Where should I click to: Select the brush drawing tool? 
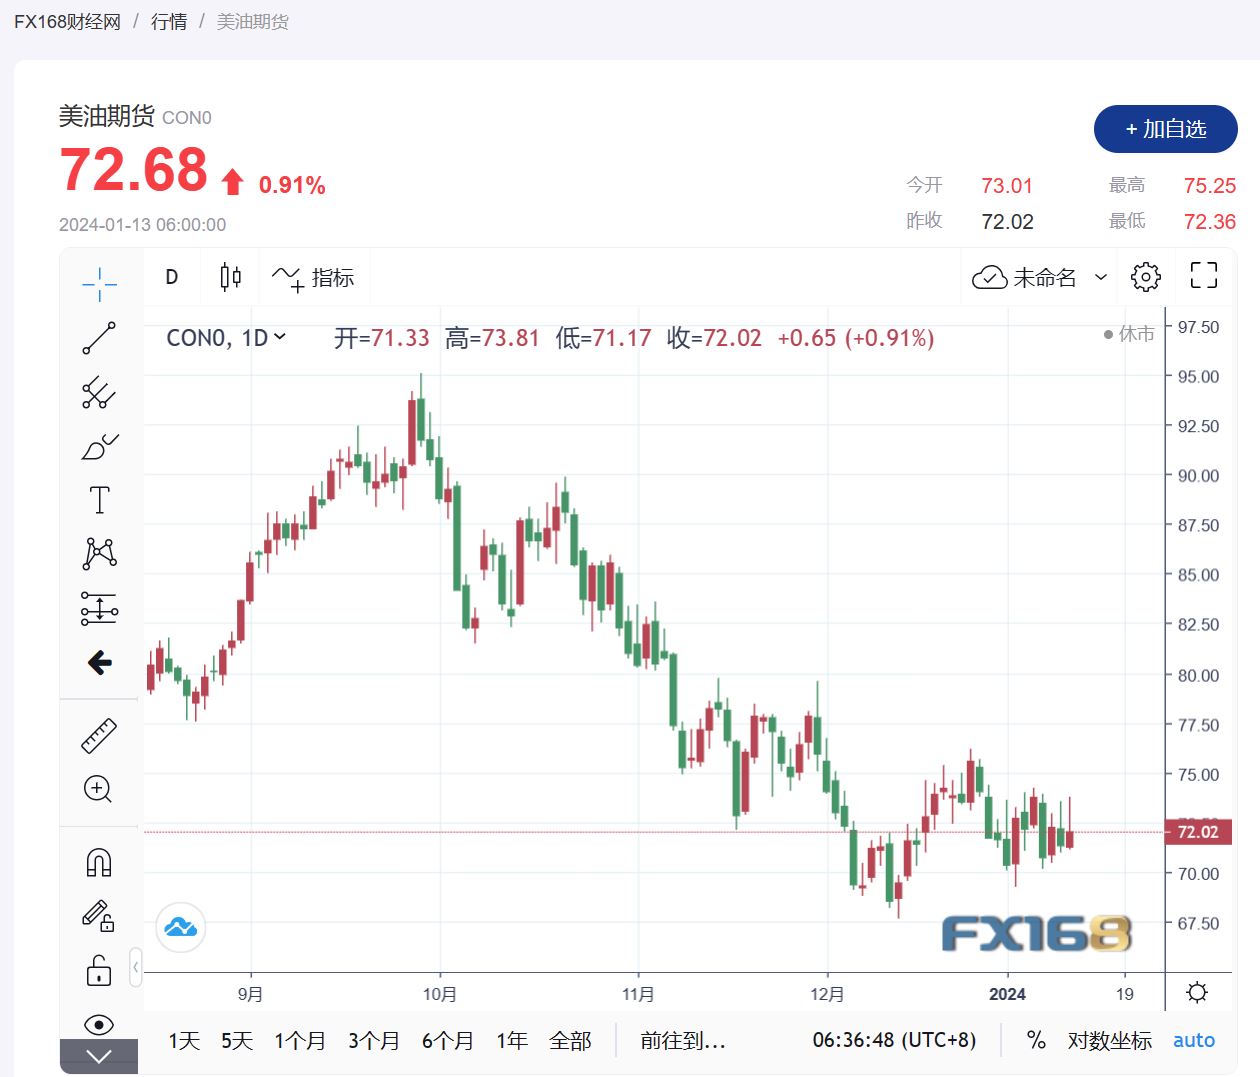coord(99,446)
